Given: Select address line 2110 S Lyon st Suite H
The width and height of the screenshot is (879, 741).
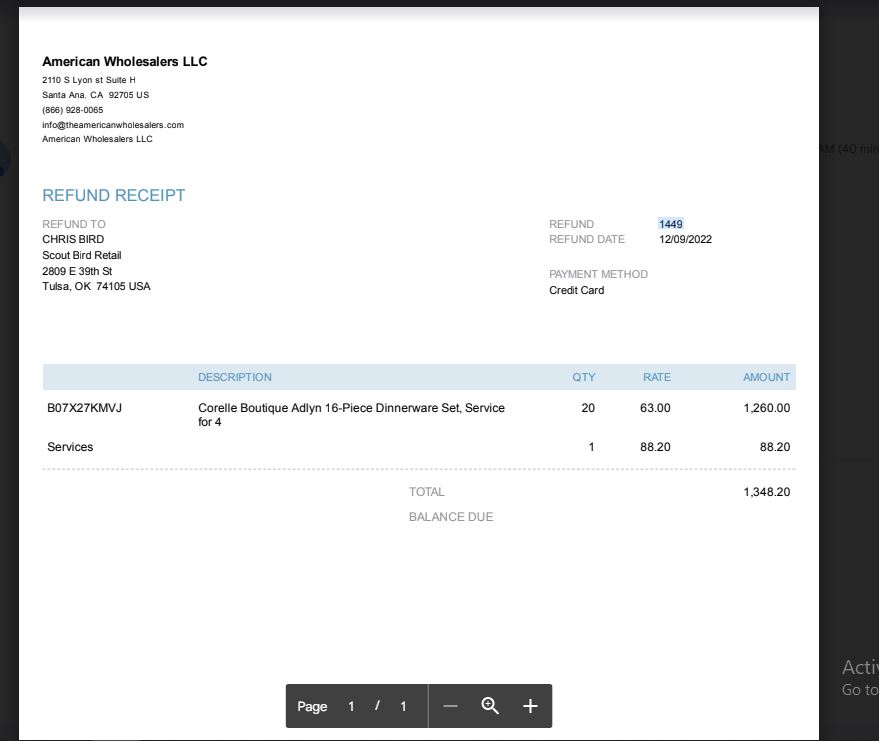Looking at the screenshot, I should [89, 80].
